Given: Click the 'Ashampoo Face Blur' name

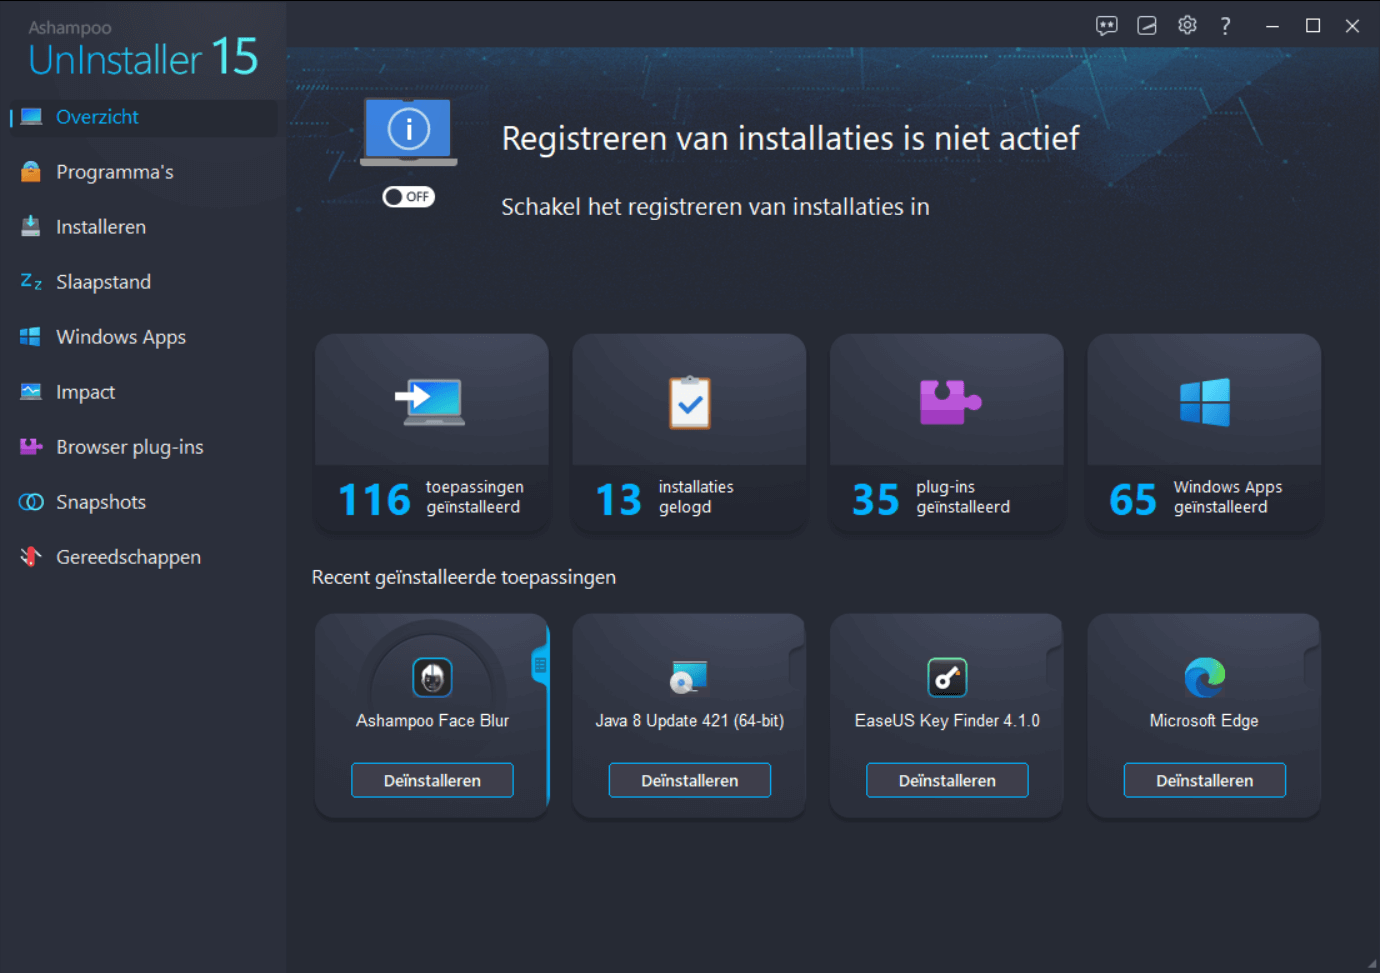Looking at the screenshot, I should 432,720.
